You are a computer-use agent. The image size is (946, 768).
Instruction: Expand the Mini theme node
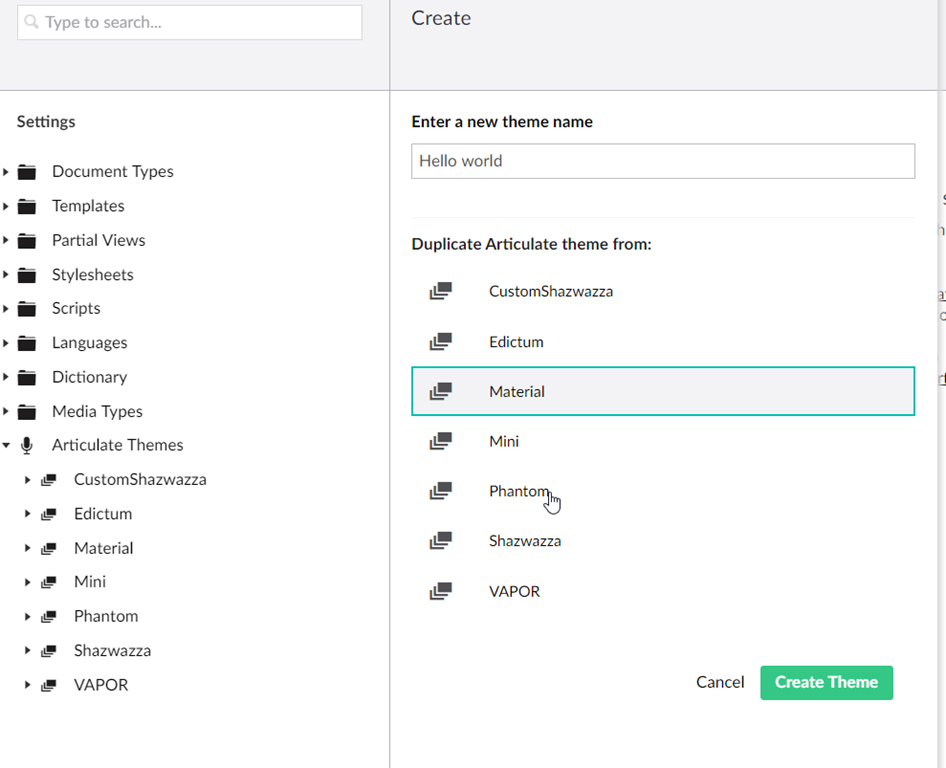tap(27, 583)
